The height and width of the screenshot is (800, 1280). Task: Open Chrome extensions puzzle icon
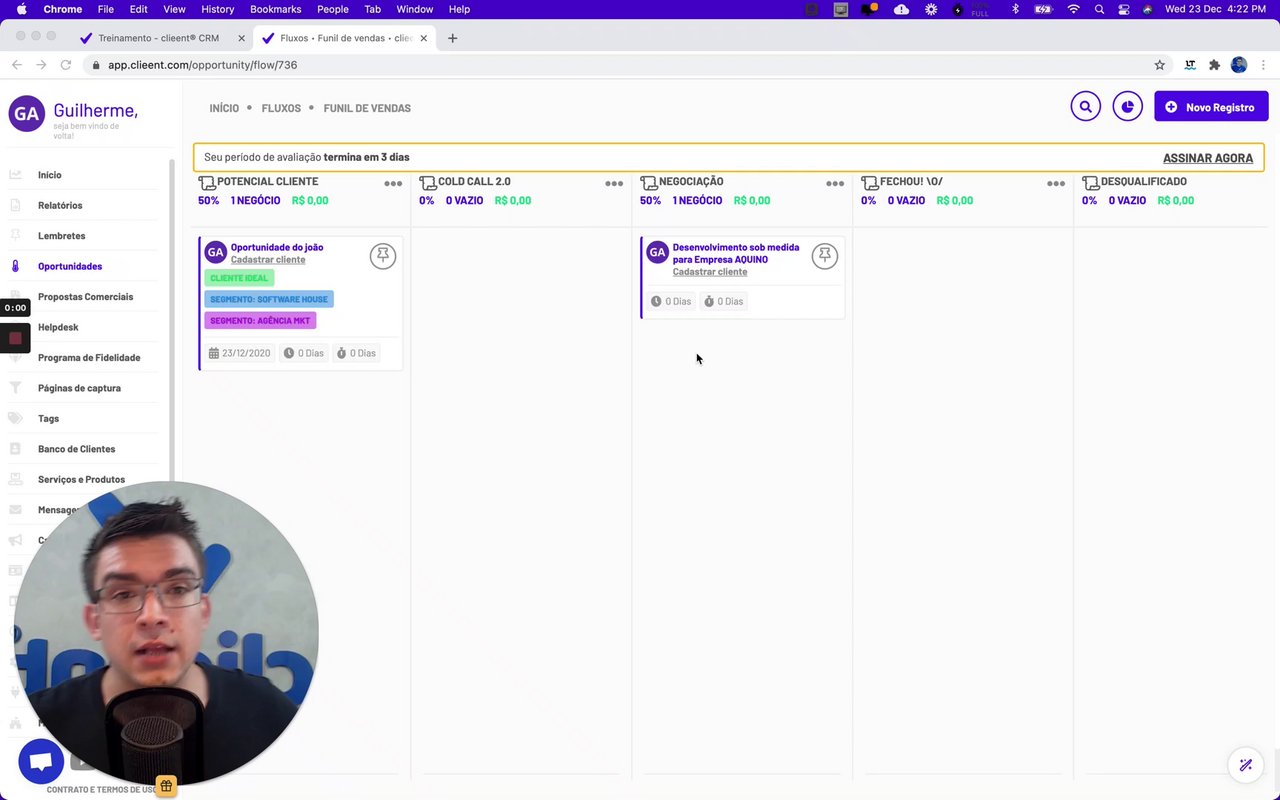(1214, 65)
